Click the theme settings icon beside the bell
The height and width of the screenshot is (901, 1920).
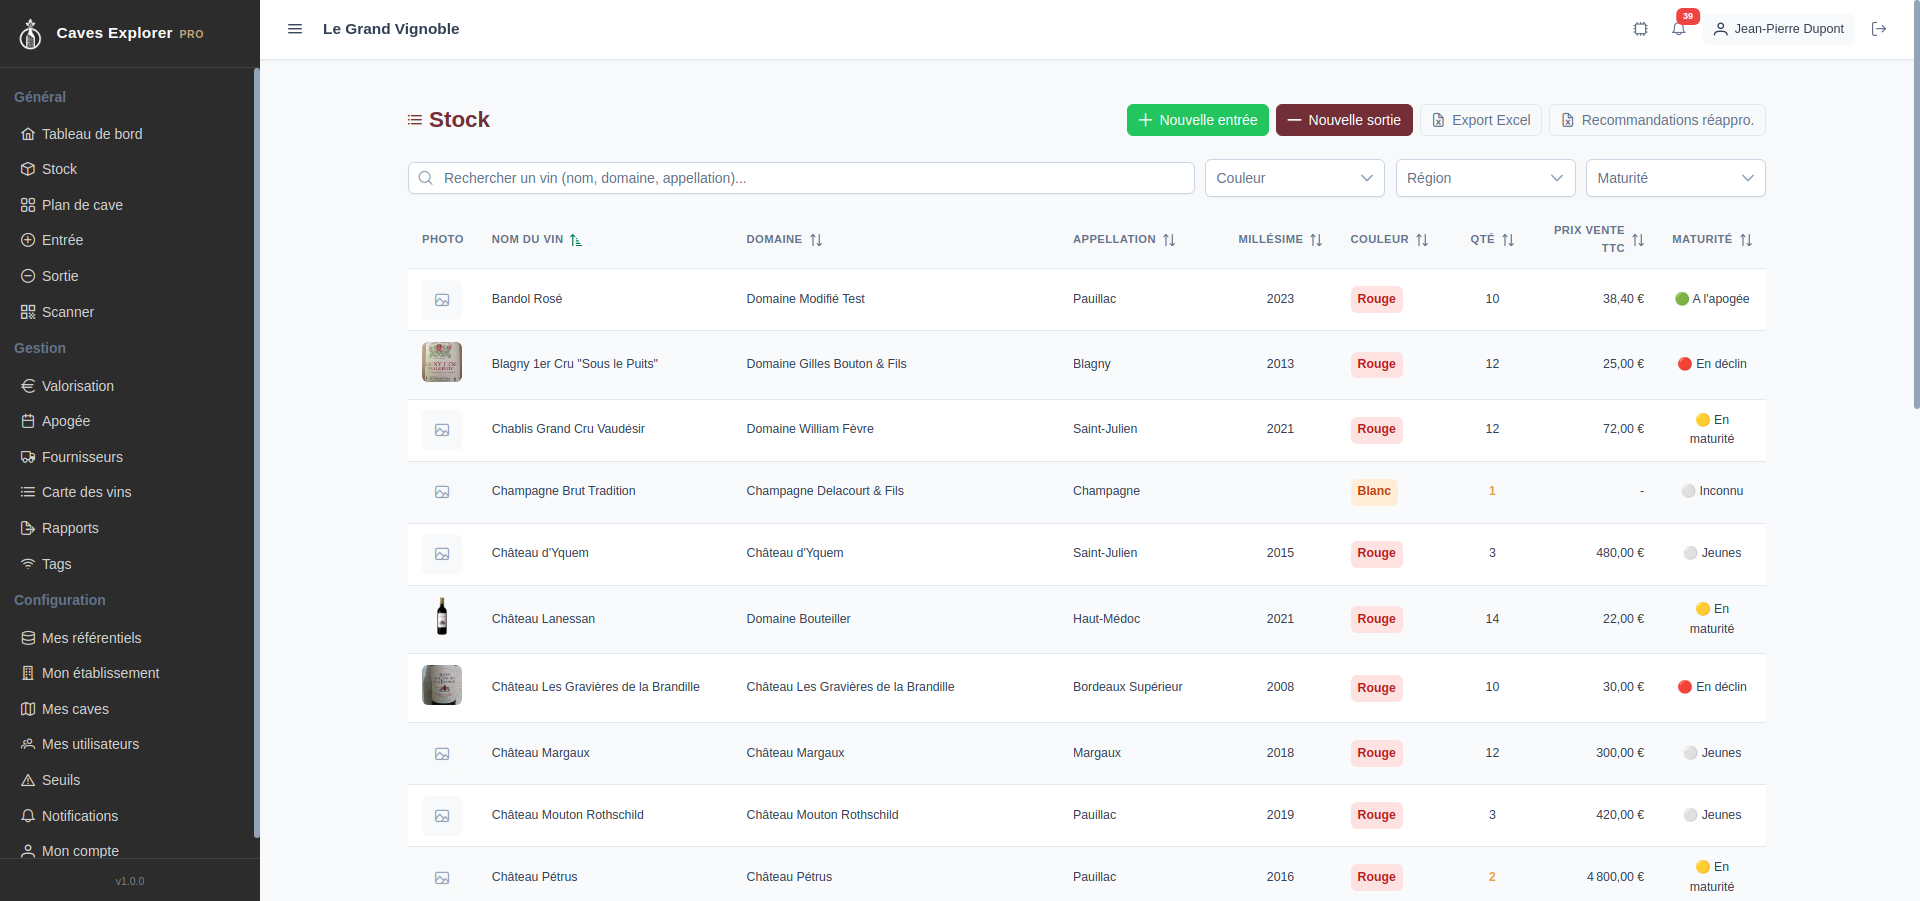1641,29
